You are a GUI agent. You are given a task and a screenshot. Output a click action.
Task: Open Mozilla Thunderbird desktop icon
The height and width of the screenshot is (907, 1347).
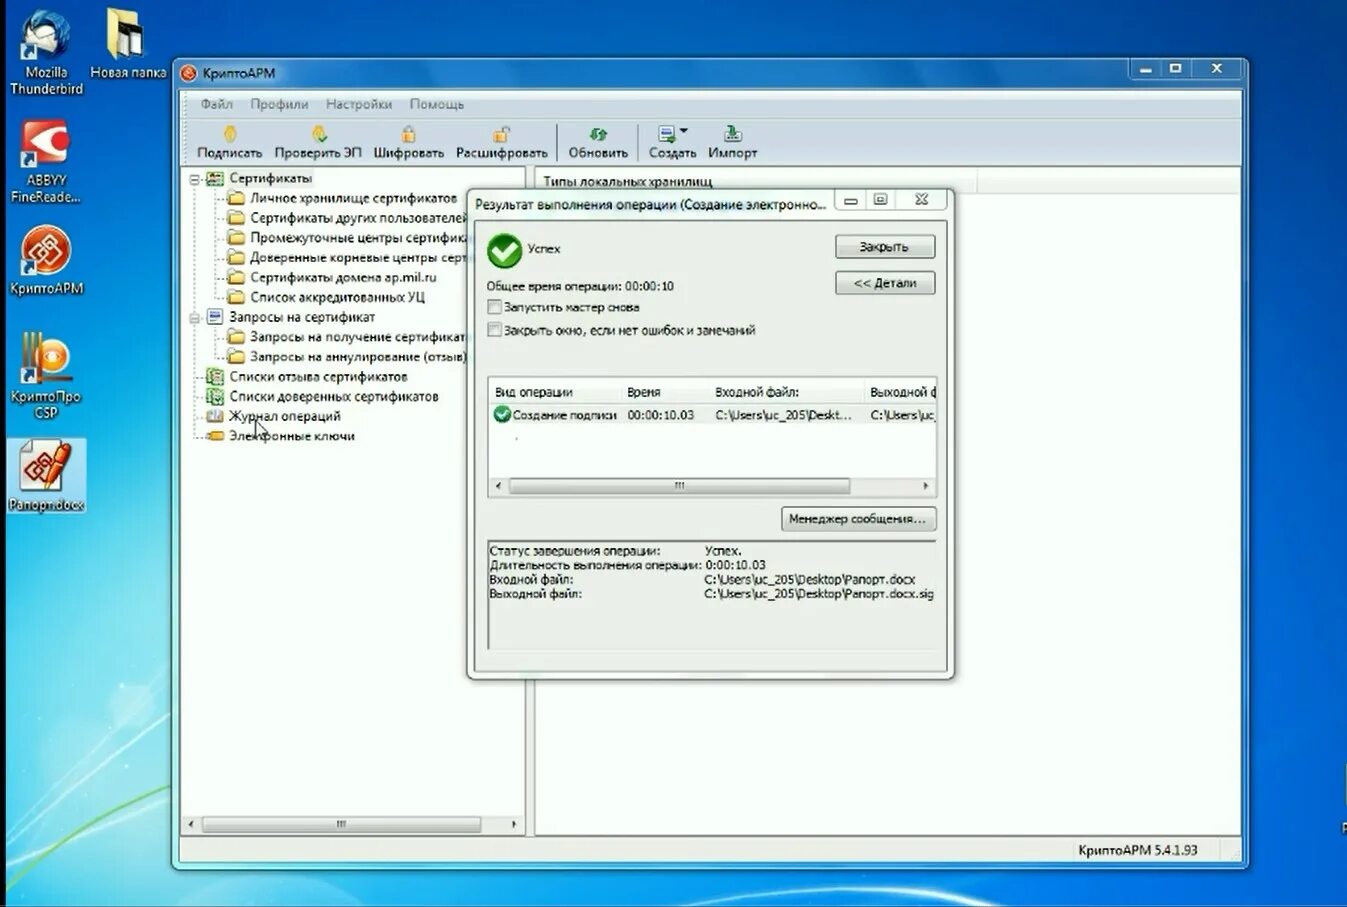(46, 53)
